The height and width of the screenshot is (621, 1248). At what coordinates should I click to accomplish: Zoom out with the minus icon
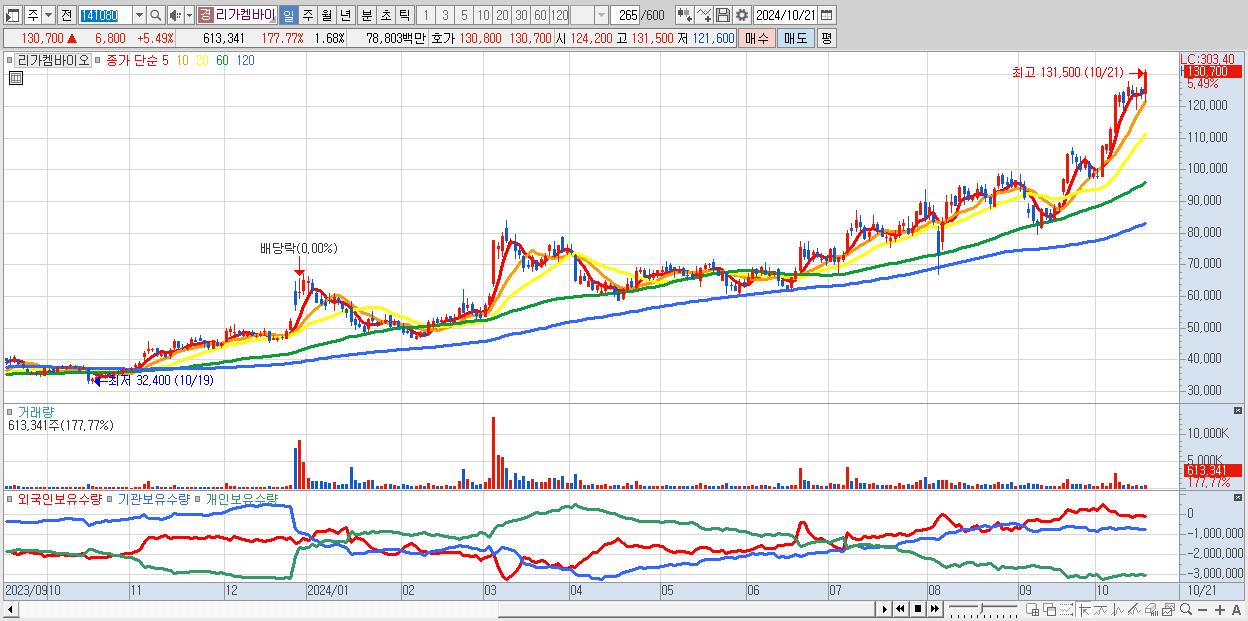[1202, 610]
